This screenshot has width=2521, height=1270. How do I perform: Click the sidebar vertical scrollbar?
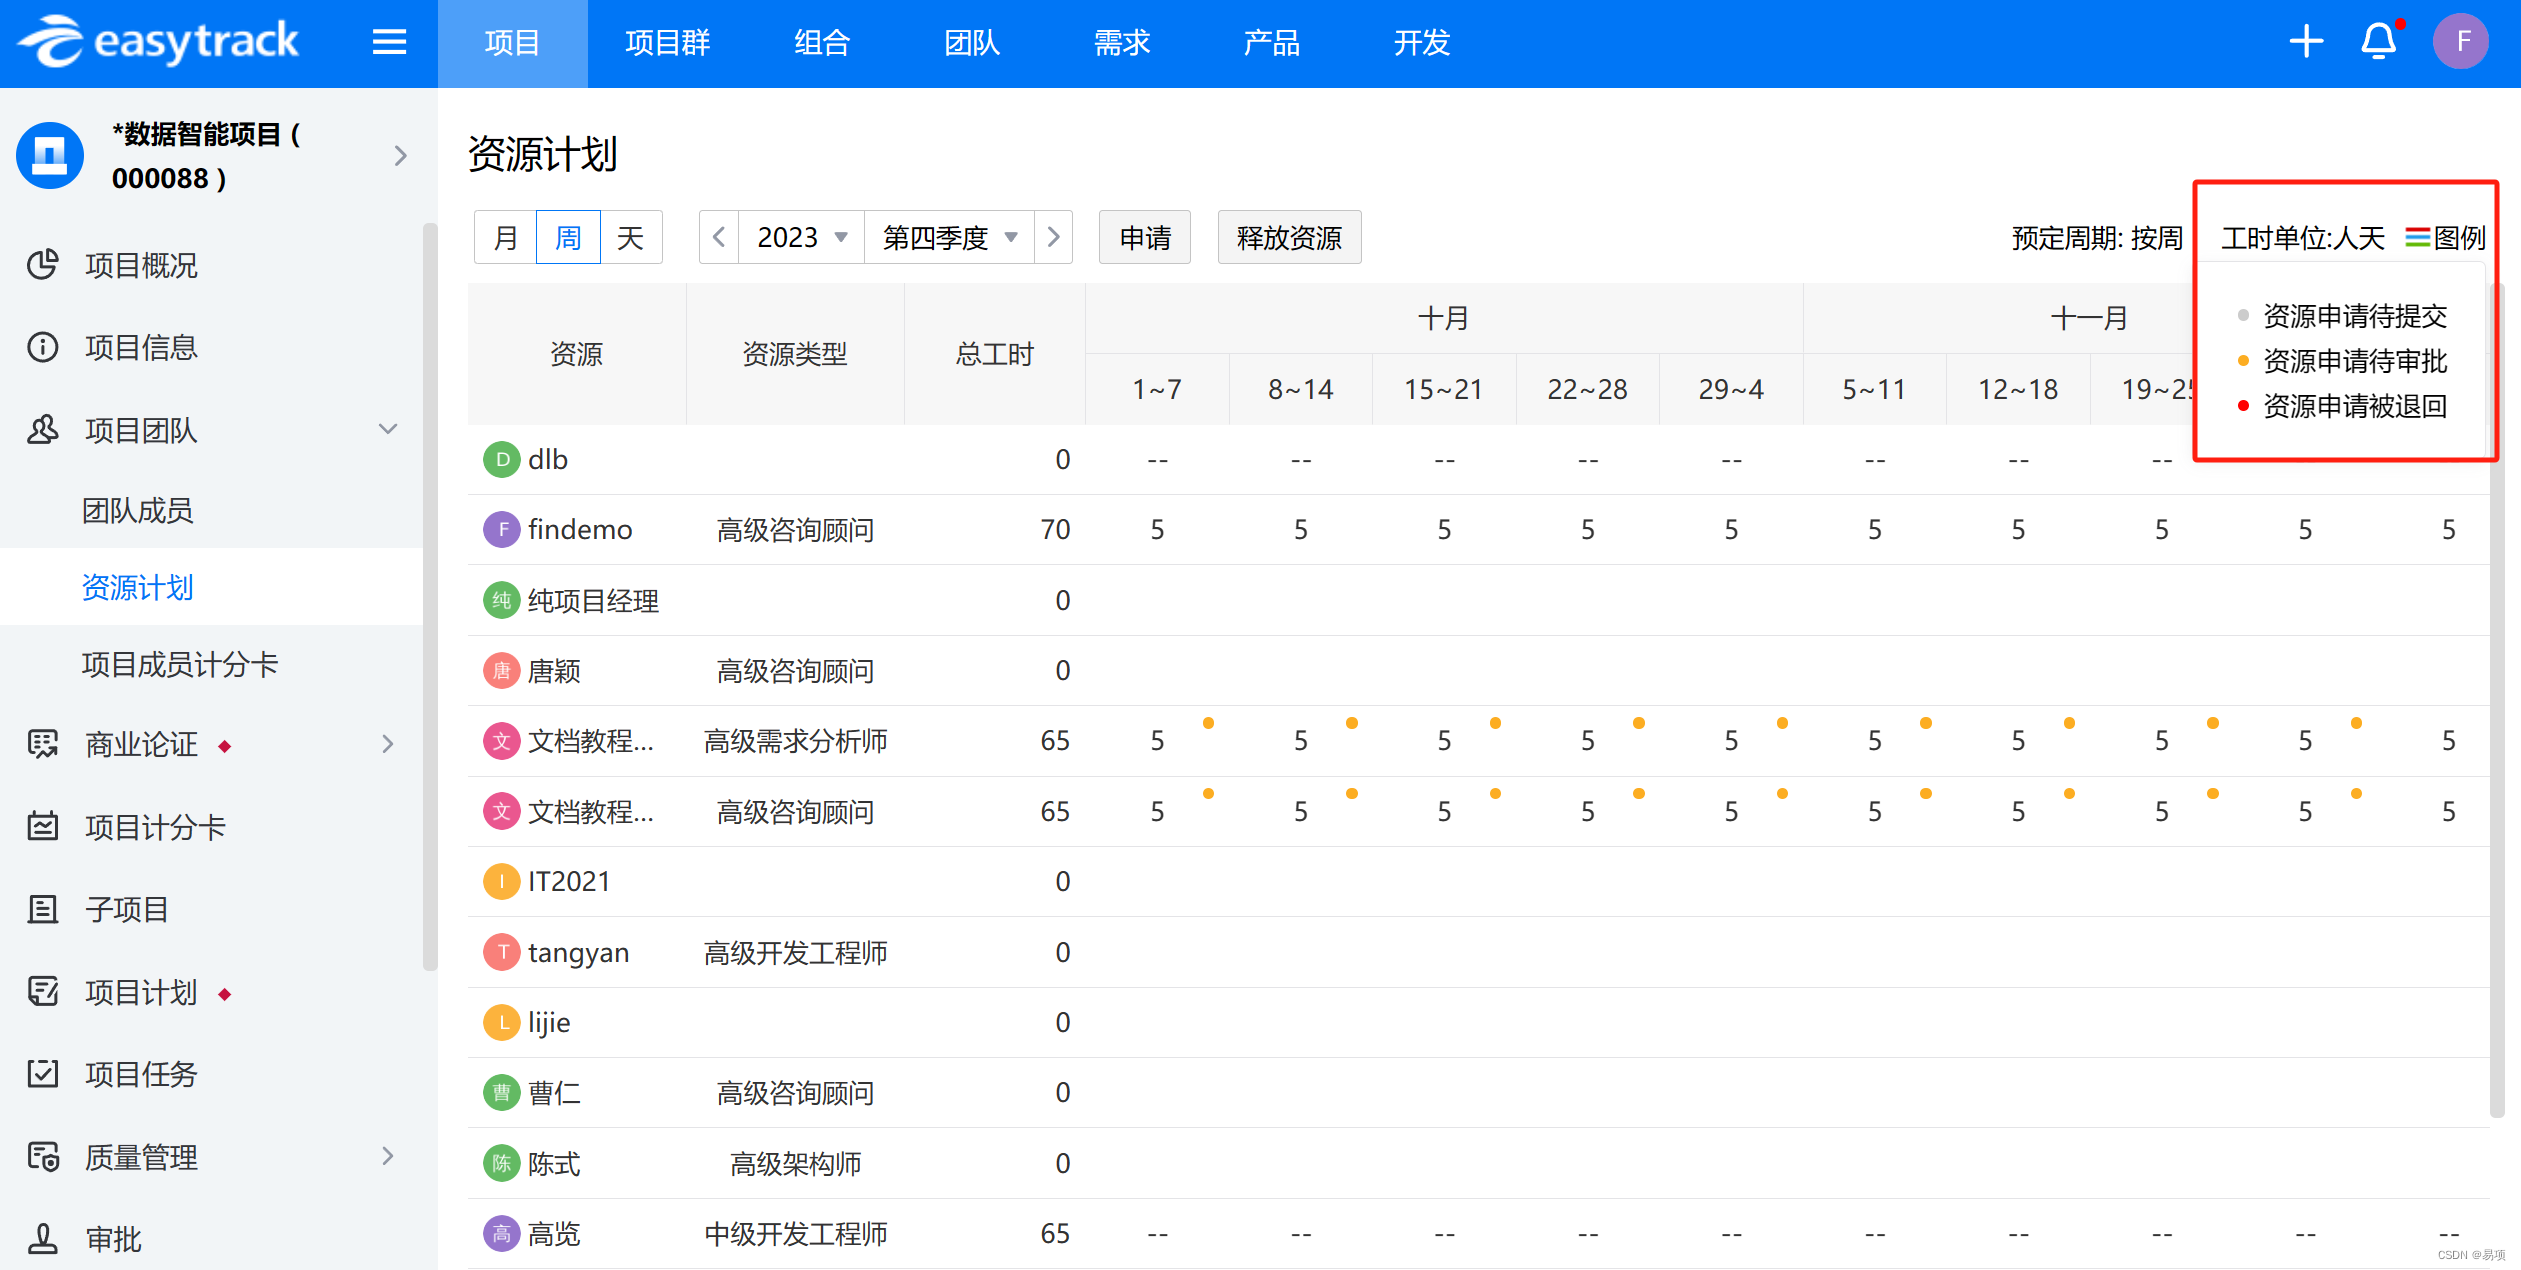[430, 596]
